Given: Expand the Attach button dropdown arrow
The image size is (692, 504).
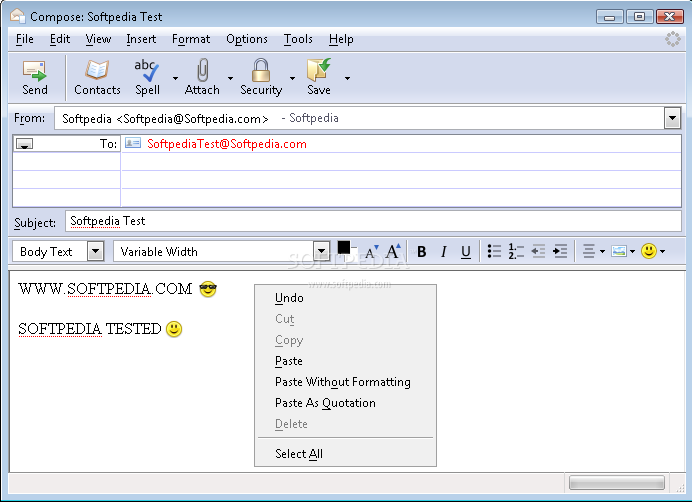Looking at the screenshot, I should point(230,78).
